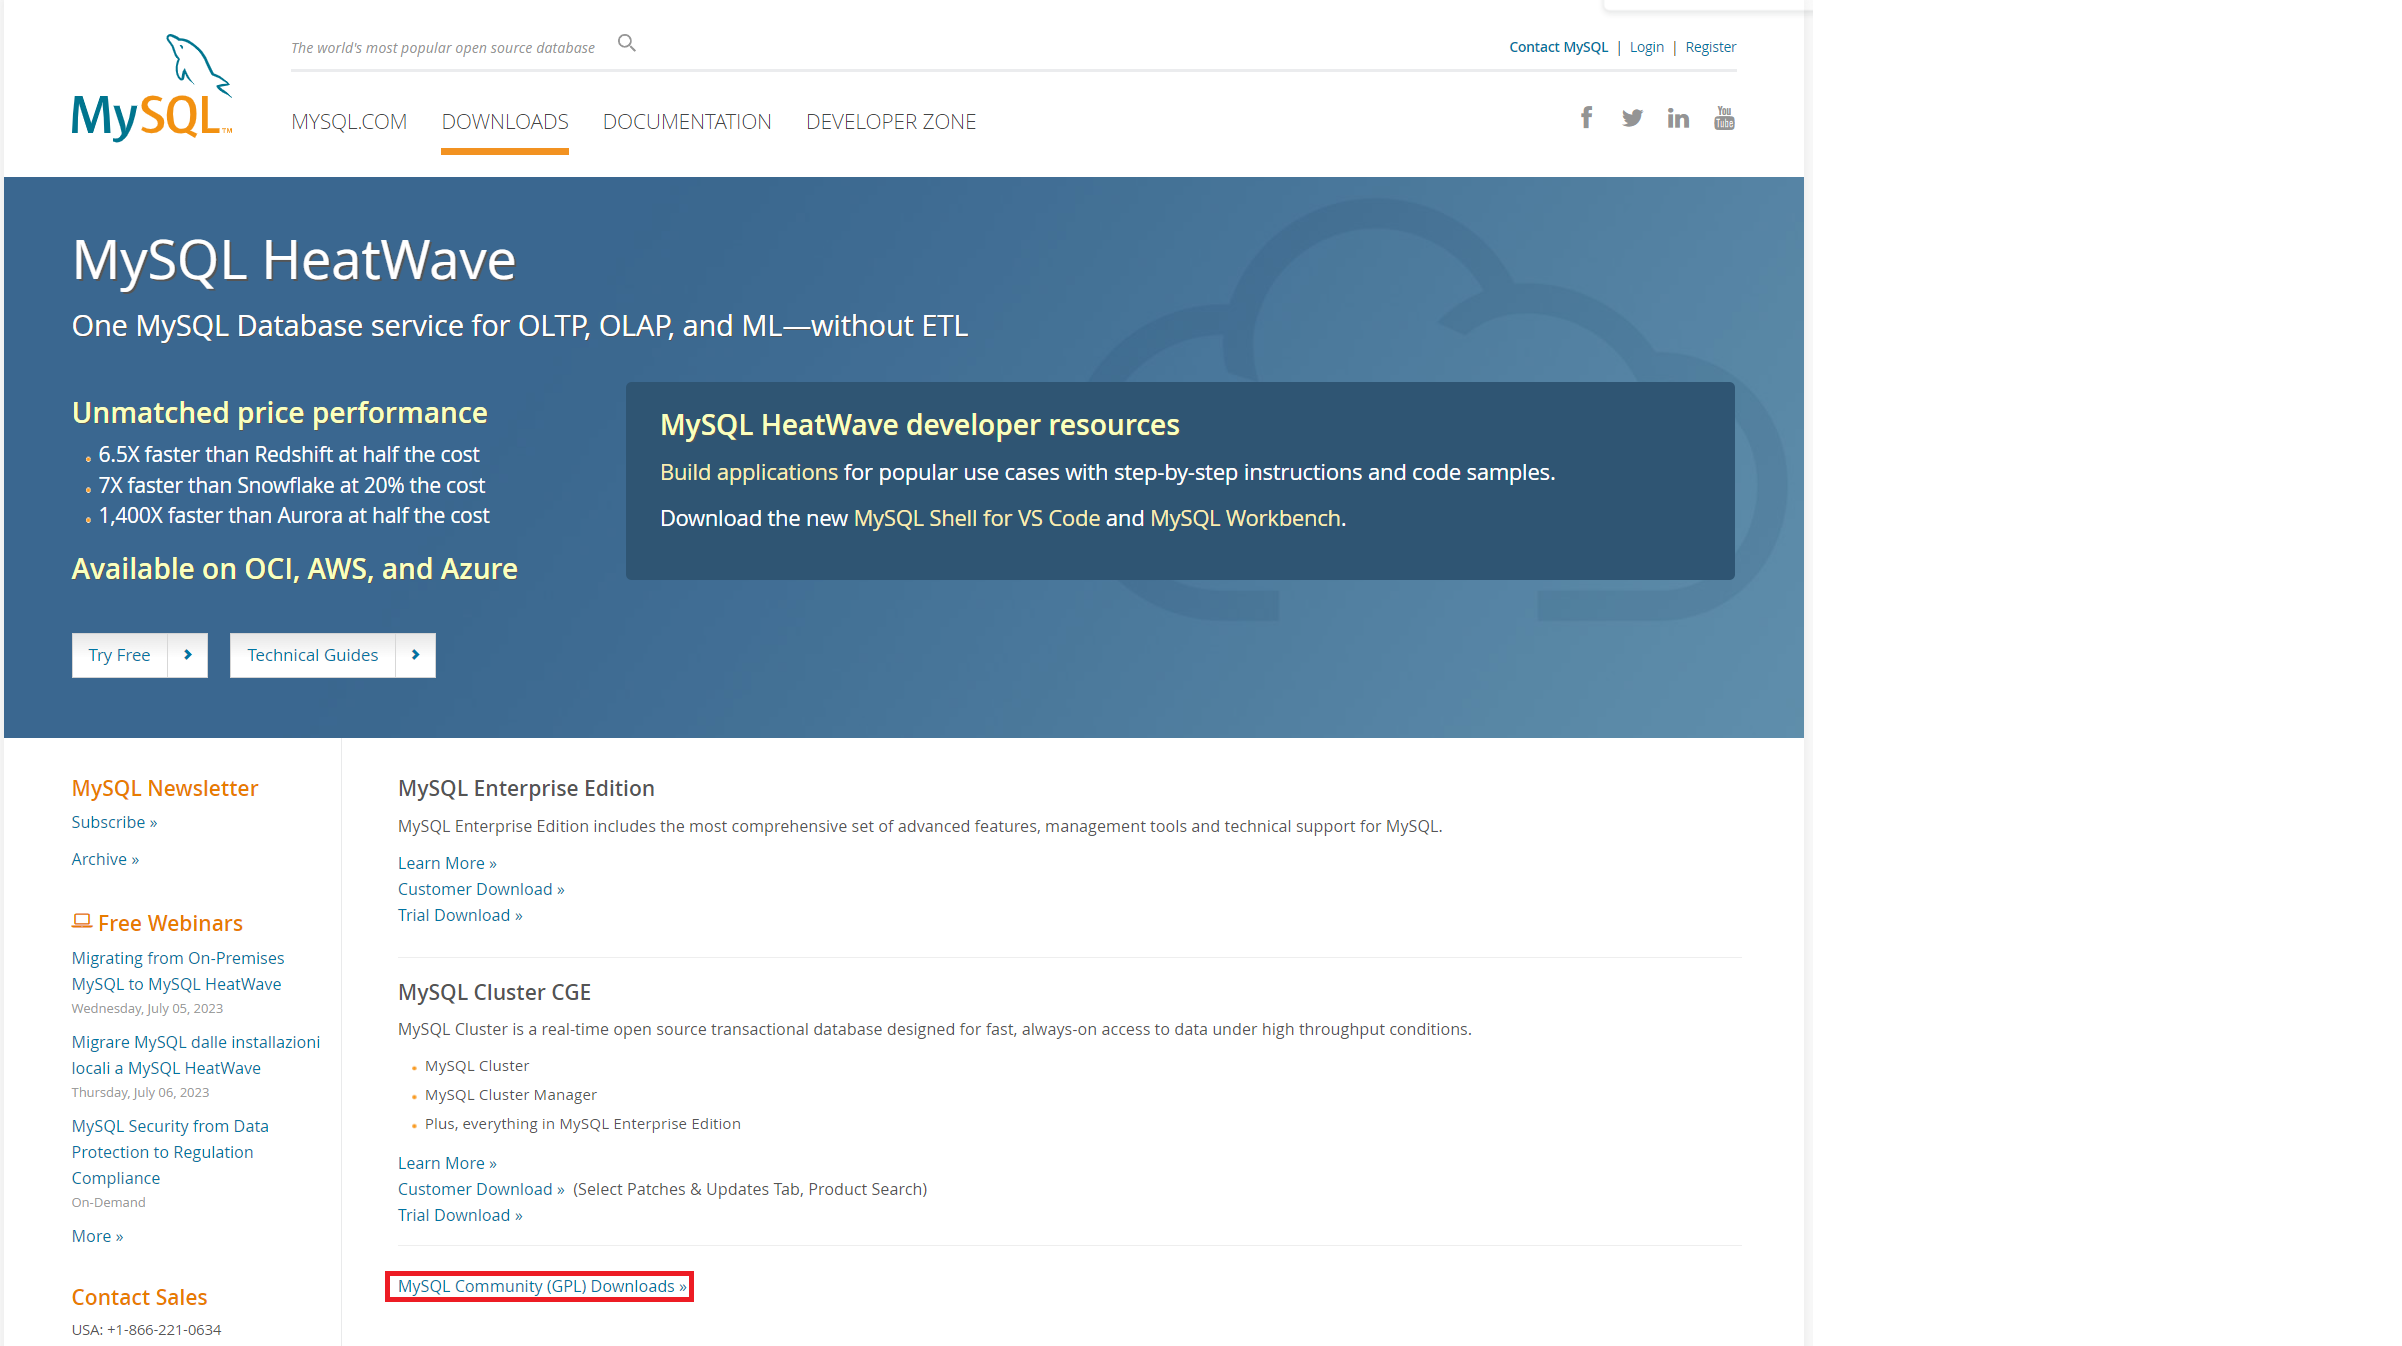Click the webinars More link
Viewport: 2402px width, 1346px height.
[97, 1236]
